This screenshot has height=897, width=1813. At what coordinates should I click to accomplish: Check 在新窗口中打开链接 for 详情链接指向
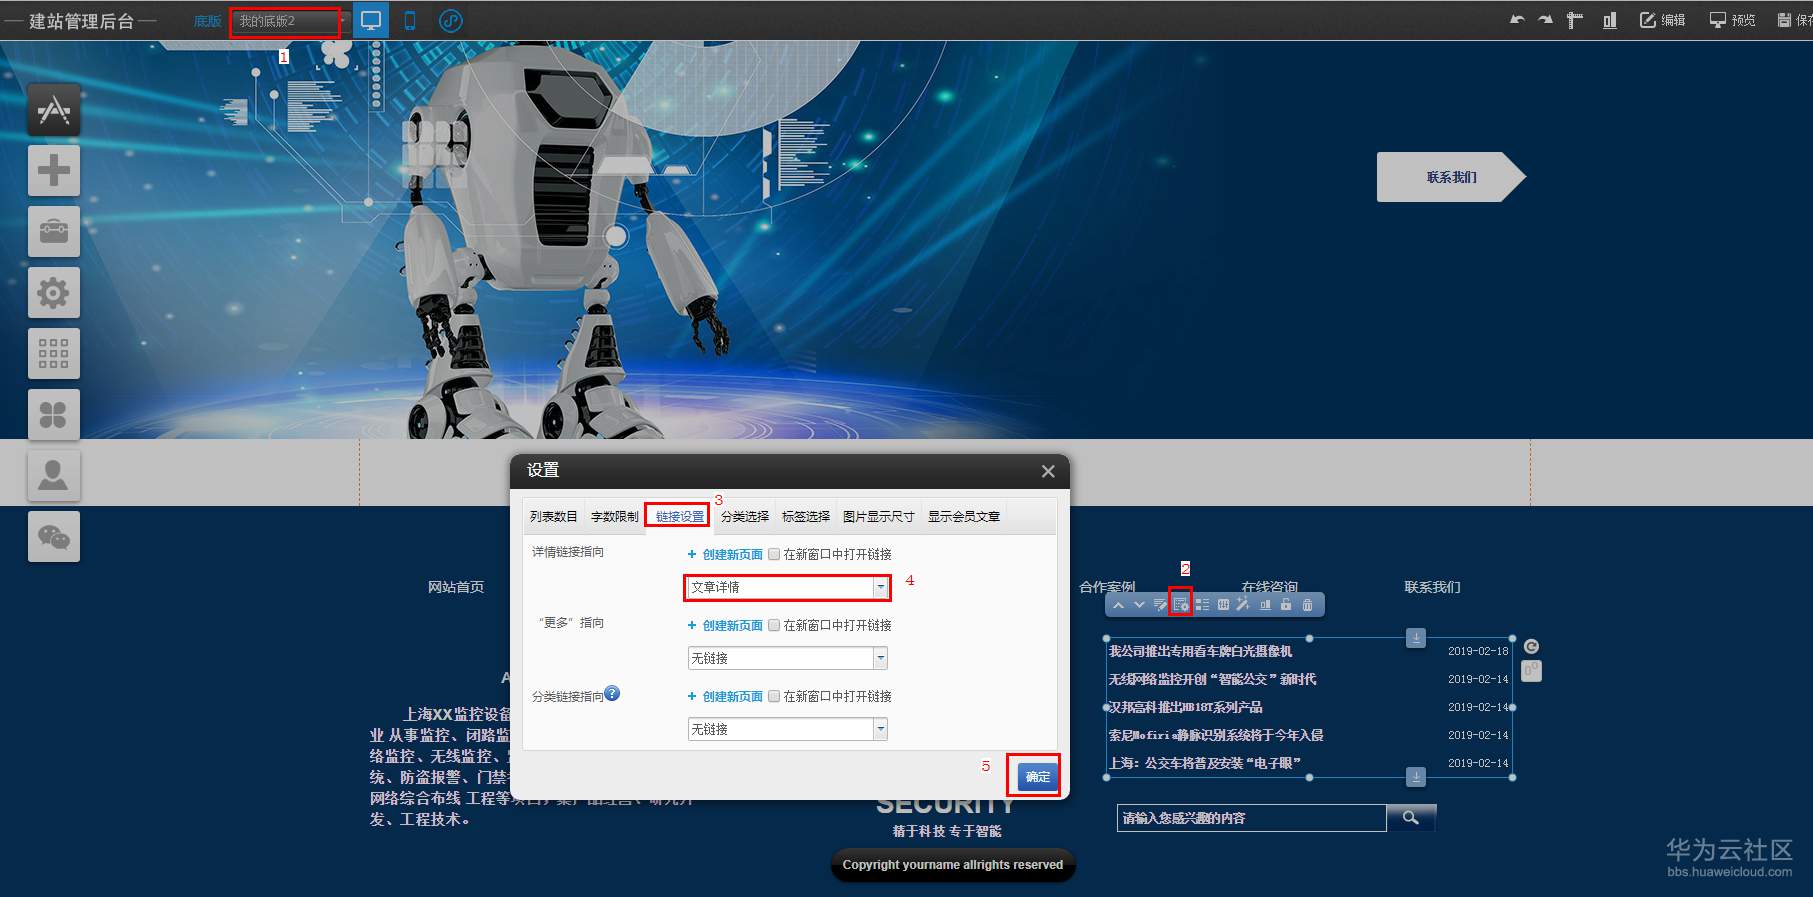coord(774,554)
